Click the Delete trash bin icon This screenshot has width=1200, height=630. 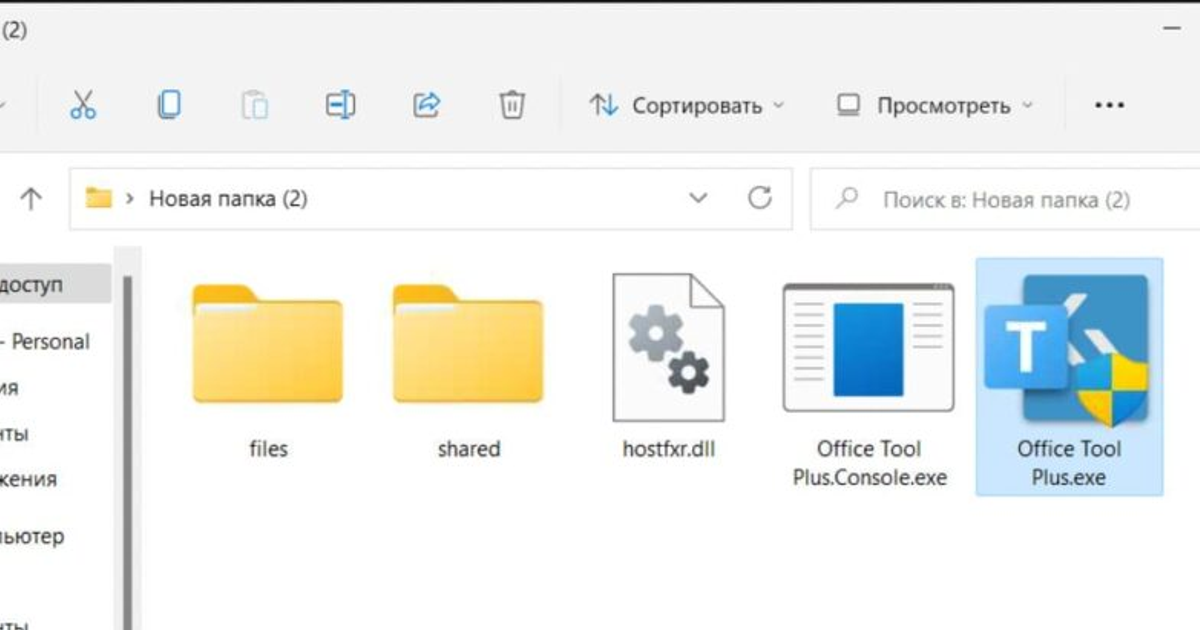click(x=512, y=105)
